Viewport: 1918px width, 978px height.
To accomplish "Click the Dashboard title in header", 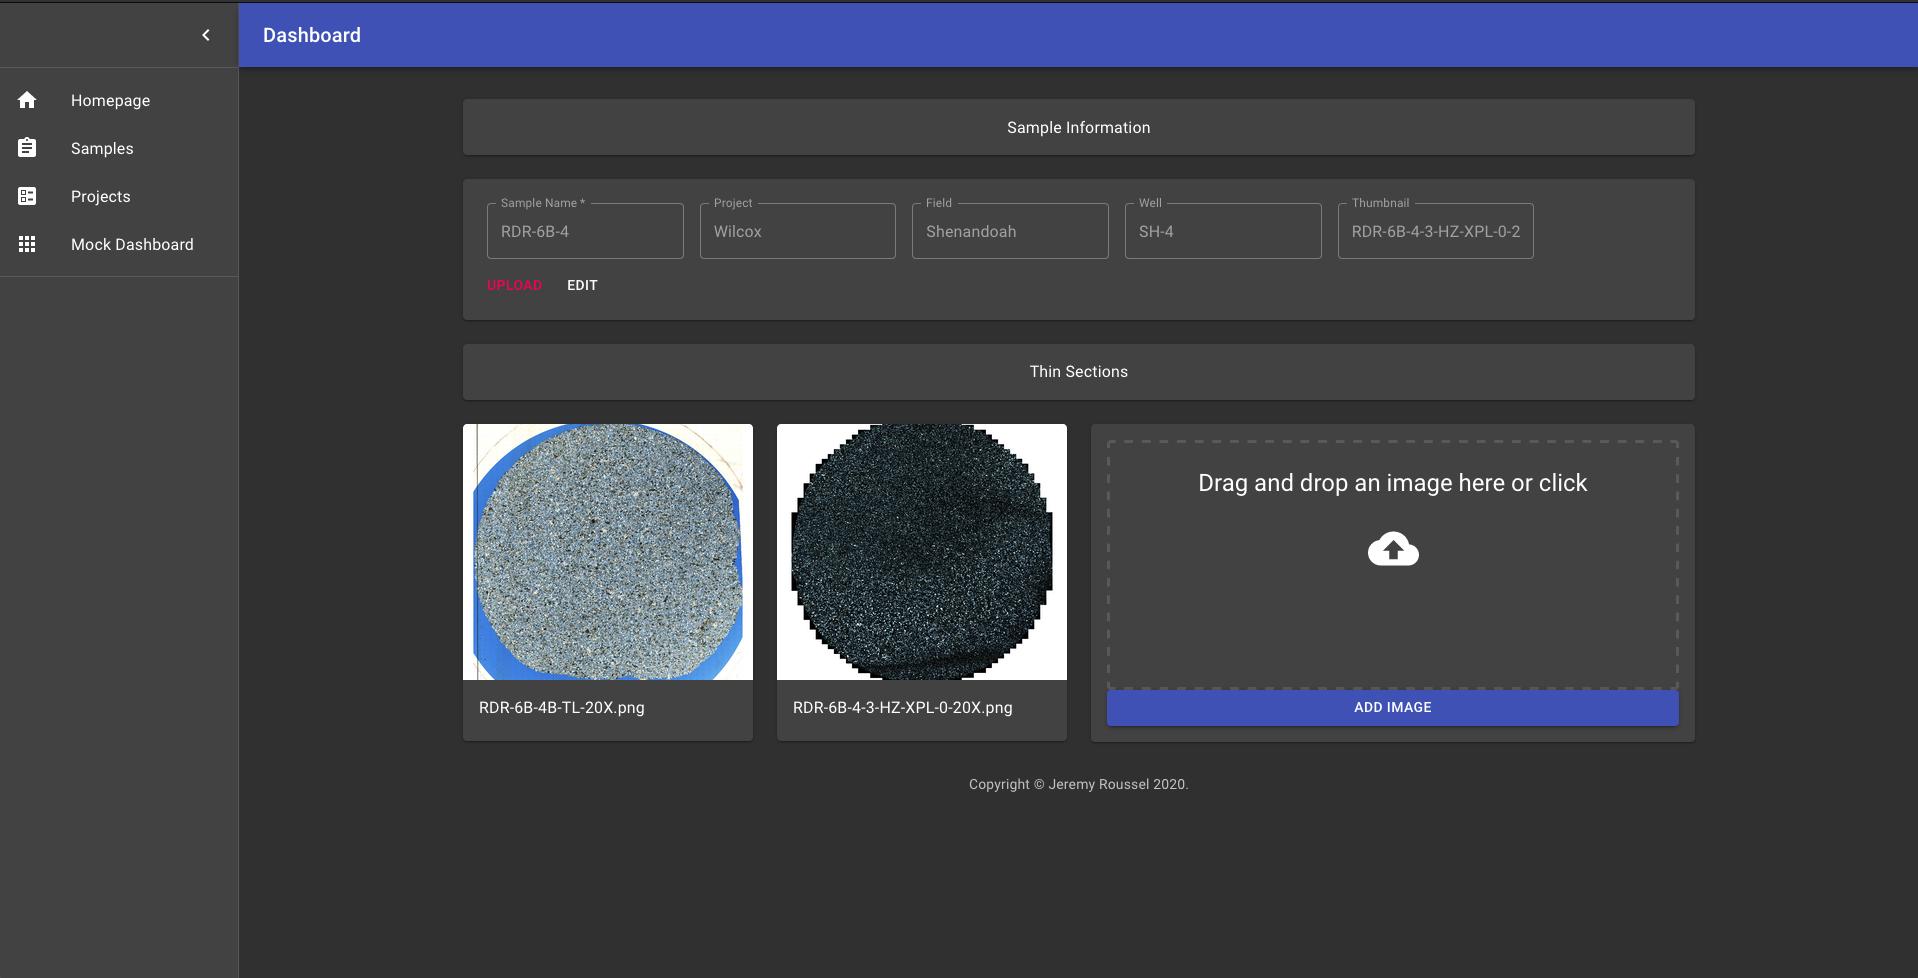I will click(x=312, y=35).
